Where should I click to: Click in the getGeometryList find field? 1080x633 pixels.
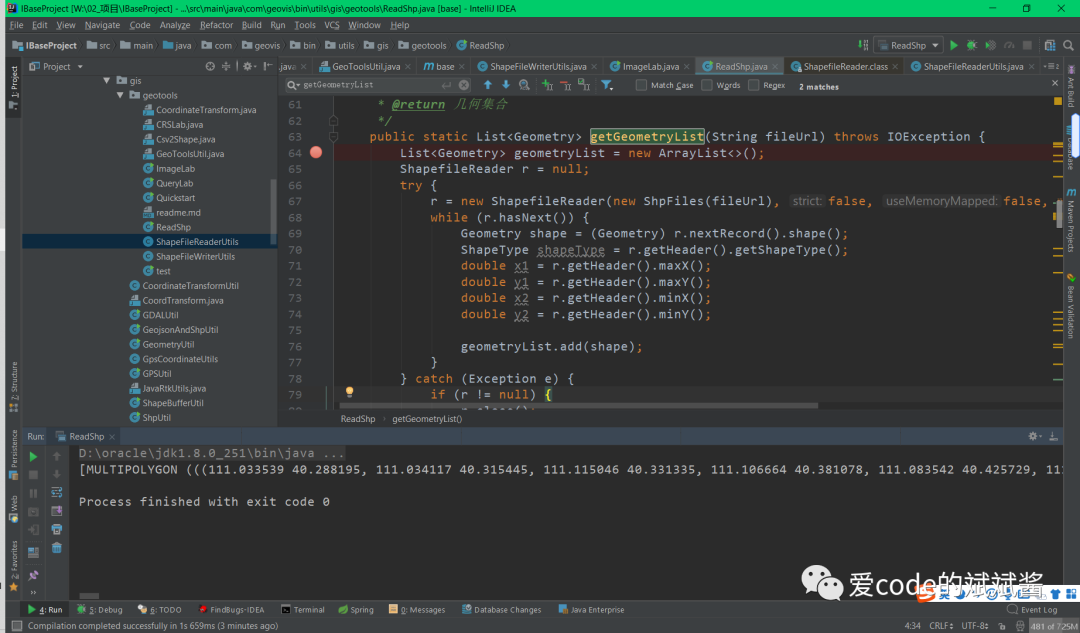point(377,85)
